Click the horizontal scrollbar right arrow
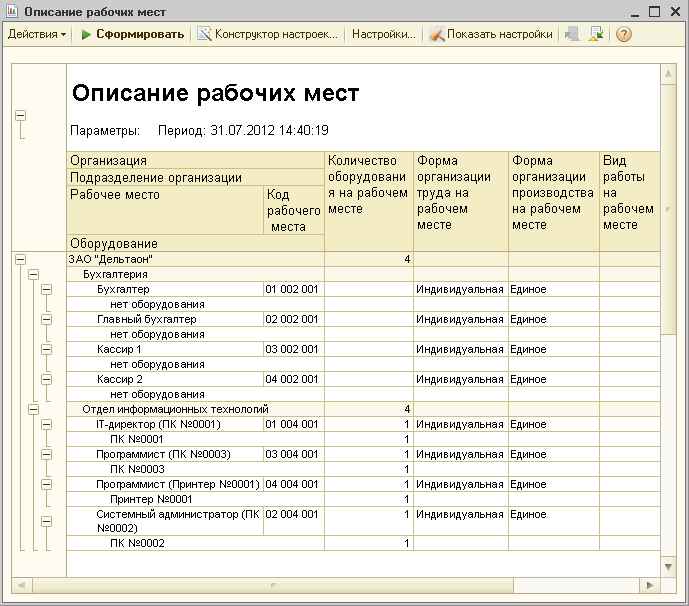This screenshot has width=689, height=606. click(x=649, y=585)
